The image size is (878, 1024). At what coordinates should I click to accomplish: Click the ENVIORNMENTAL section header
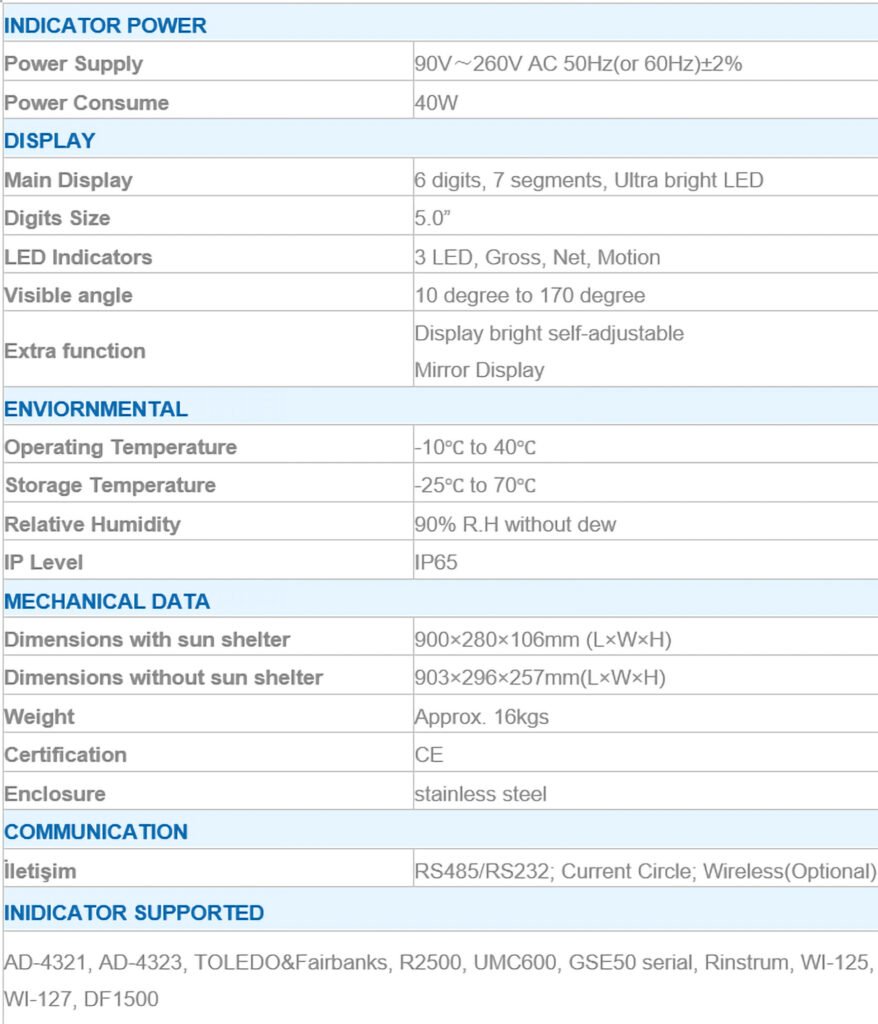pyautogui.click(x=96, y=409)
